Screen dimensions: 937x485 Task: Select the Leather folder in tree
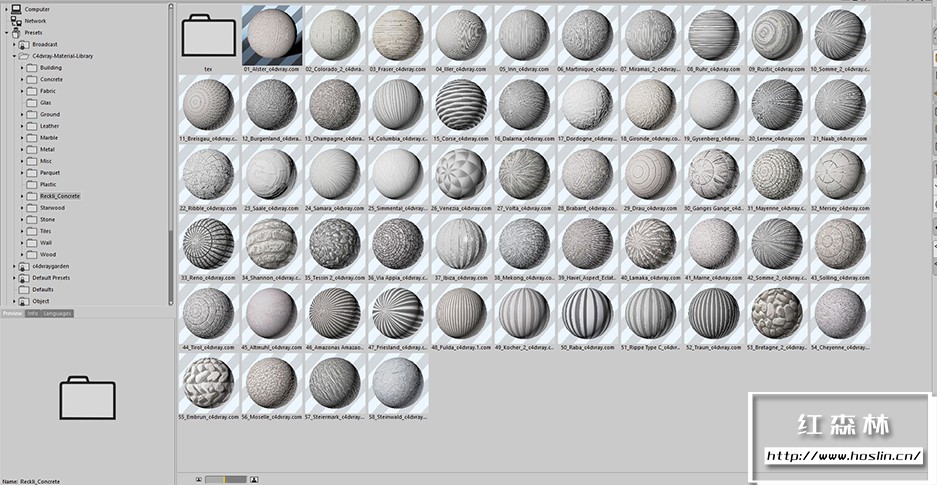[50, 126]
